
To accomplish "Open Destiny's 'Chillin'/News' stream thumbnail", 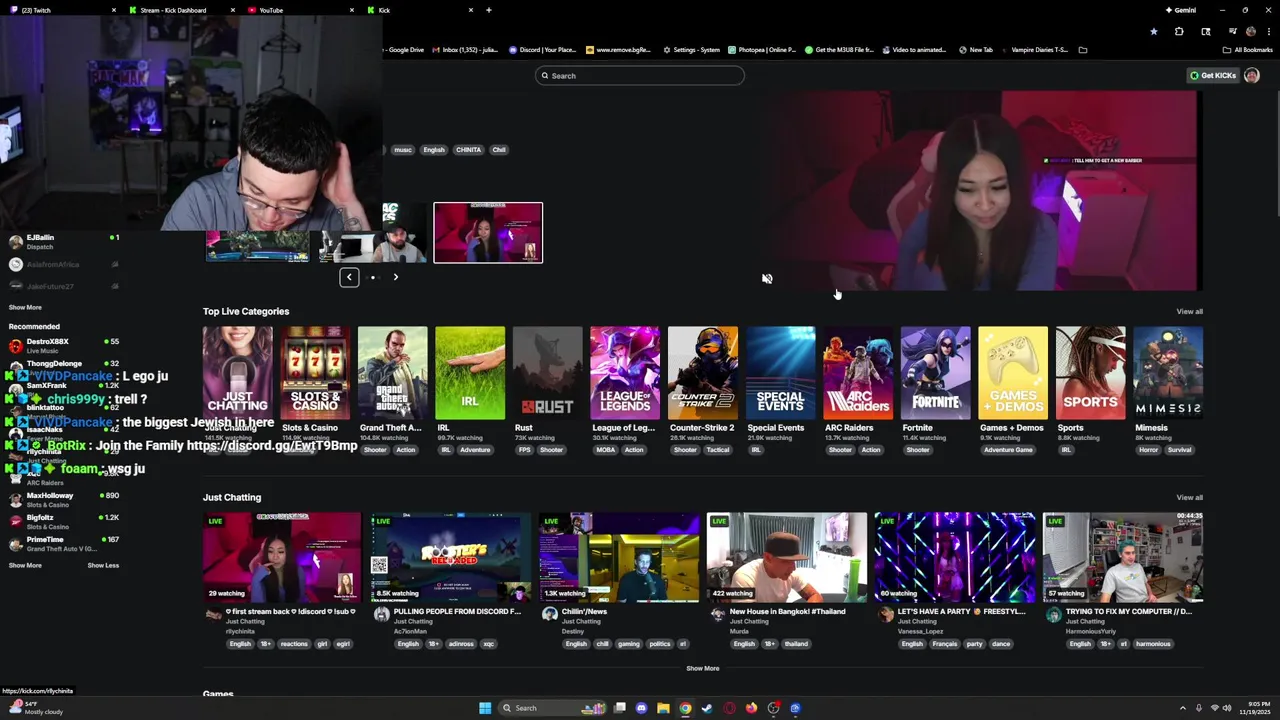I will (619, 557).
